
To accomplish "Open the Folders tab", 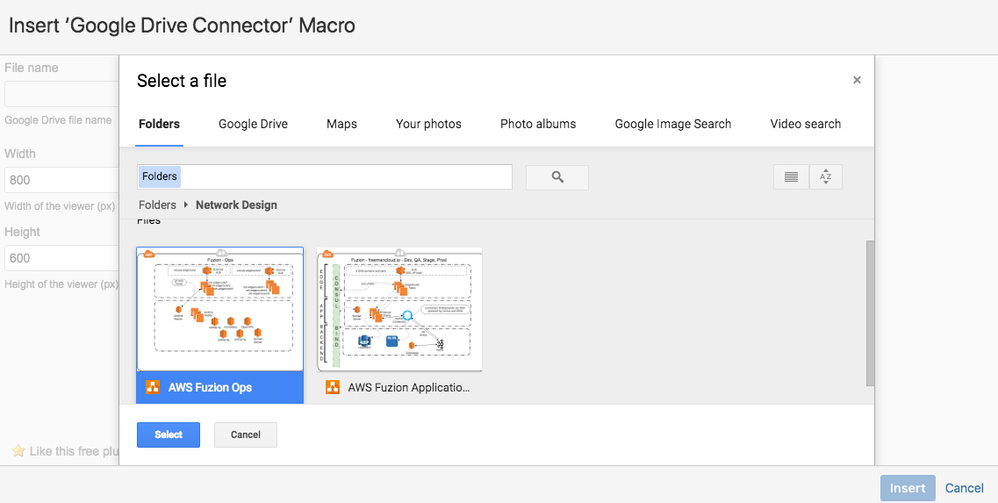I will tap(159, 124).
